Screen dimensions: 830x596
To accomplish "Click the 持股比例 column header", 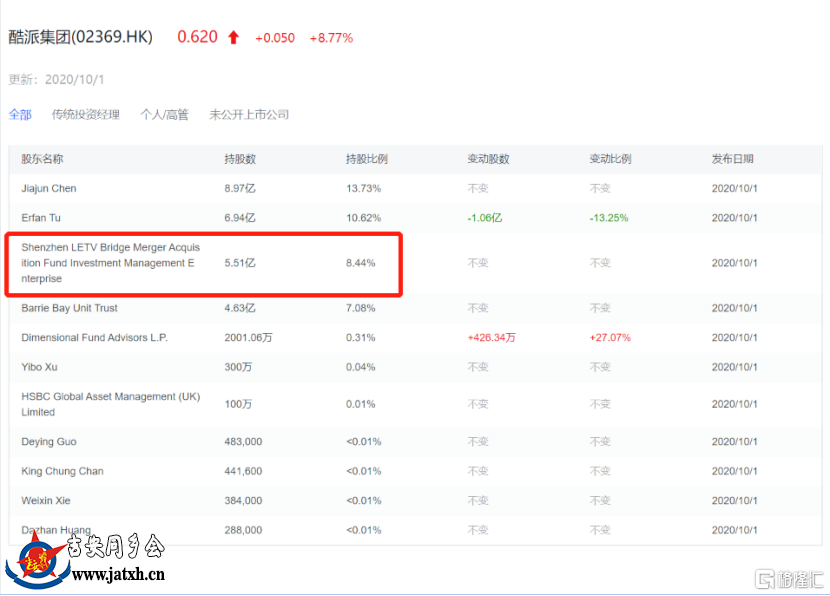I will 366,159.
